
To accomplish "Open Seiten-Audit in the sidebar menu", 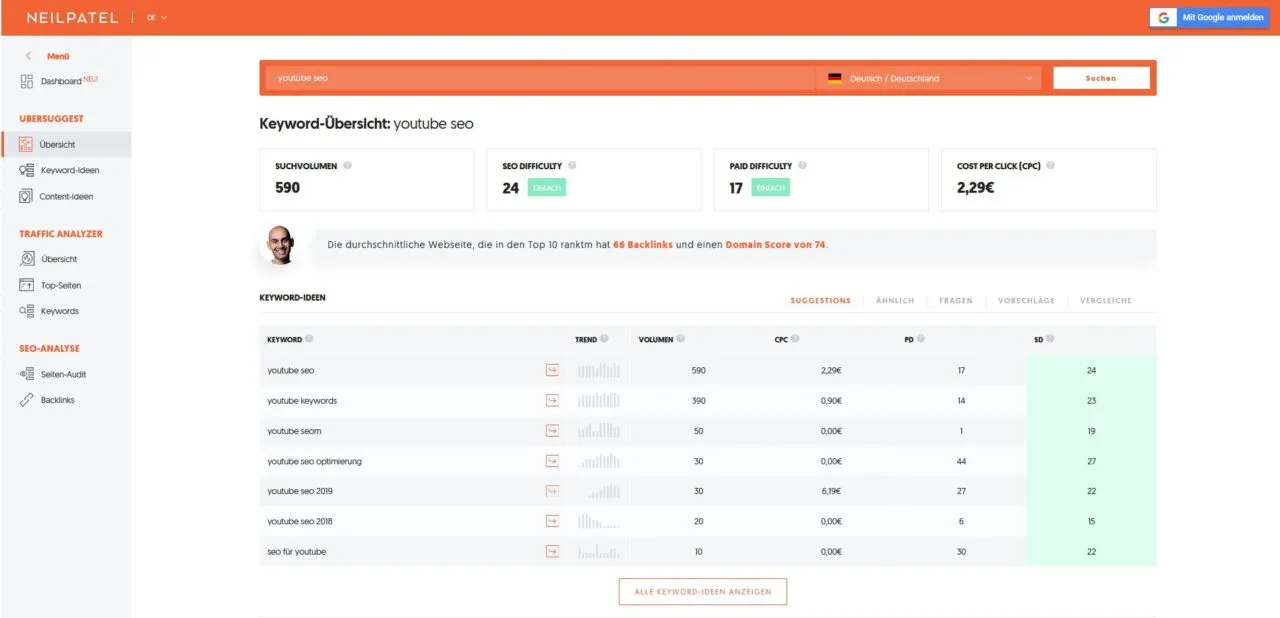I will tap(65, 374).
